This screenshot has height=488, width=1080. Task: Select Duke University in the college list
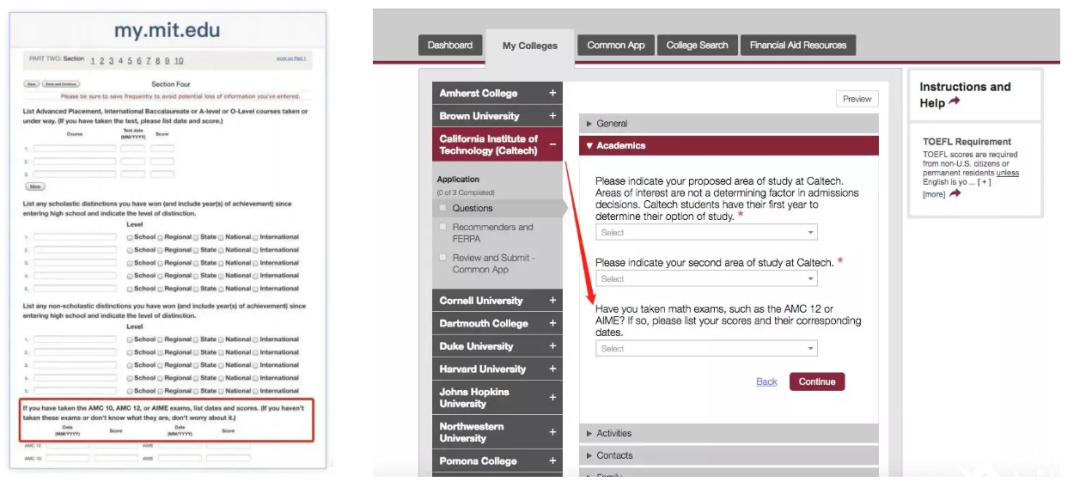point(476,346)
